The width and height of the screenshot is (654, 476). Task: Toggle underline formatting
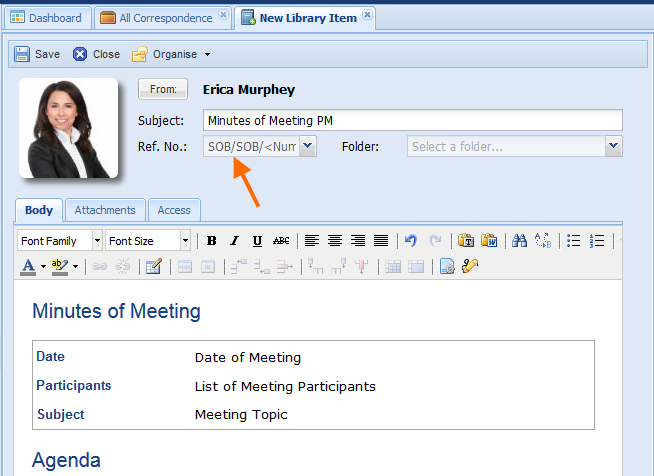[257, 241]
